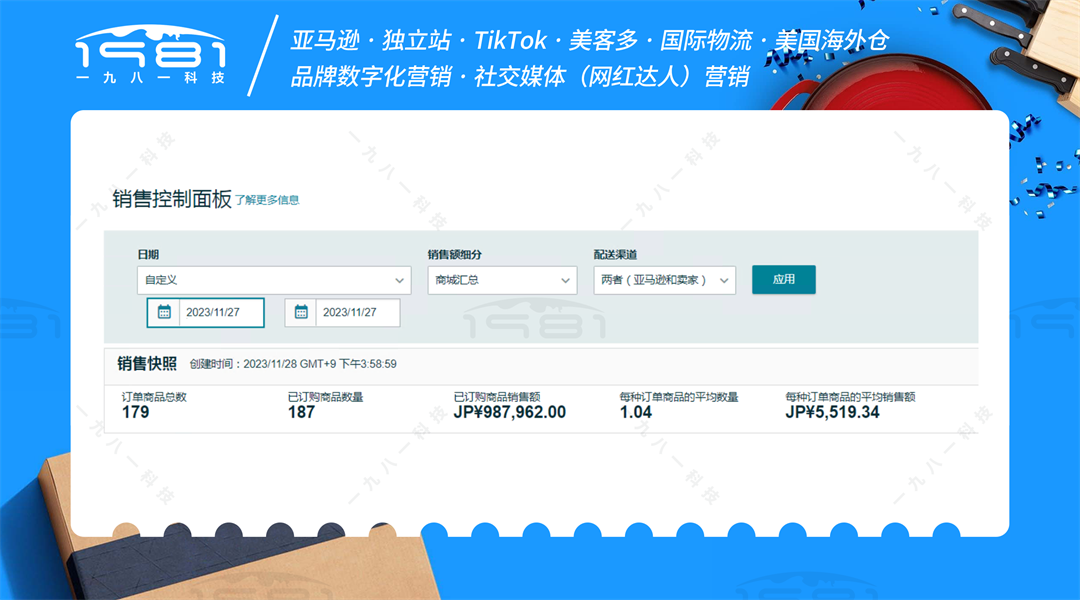The width and height of the screenshot is (1080, 600).
Task: Open the 两者（亚马逊和卖家）channel dropdown
Action: [x=664, y=280]
